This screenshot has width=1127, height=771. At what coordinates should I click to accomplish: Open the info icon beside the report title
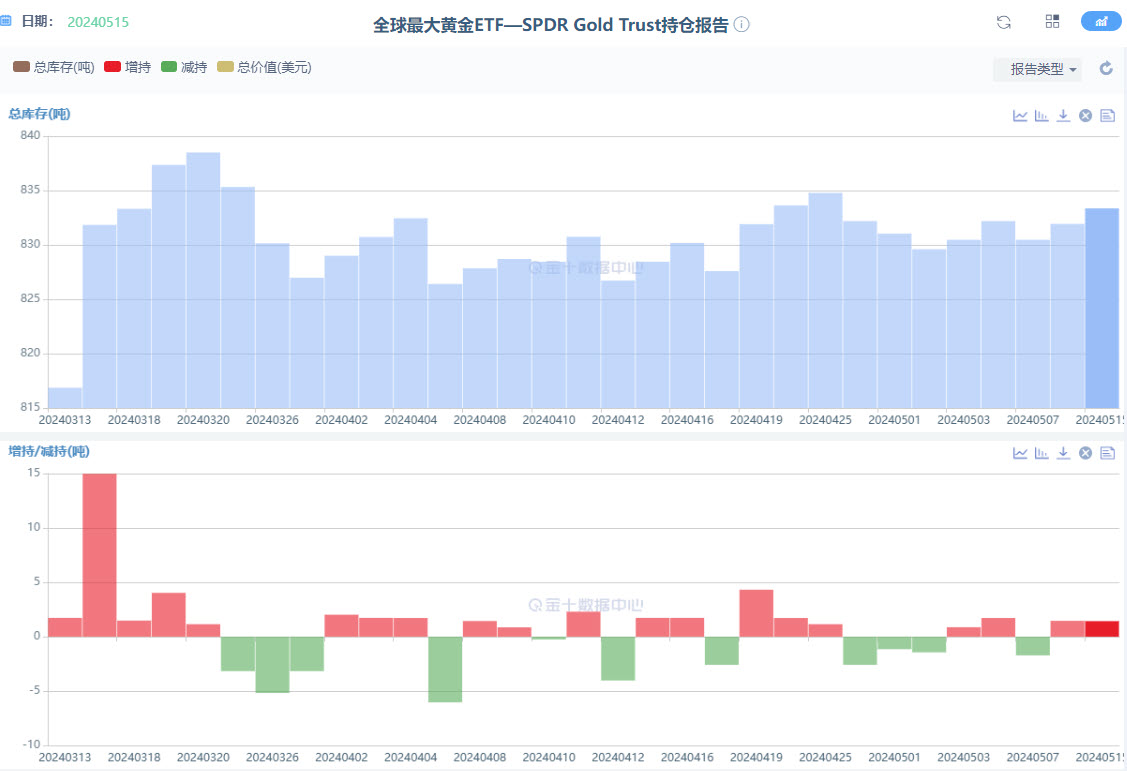pyautogui.click(x=742, y=24)
